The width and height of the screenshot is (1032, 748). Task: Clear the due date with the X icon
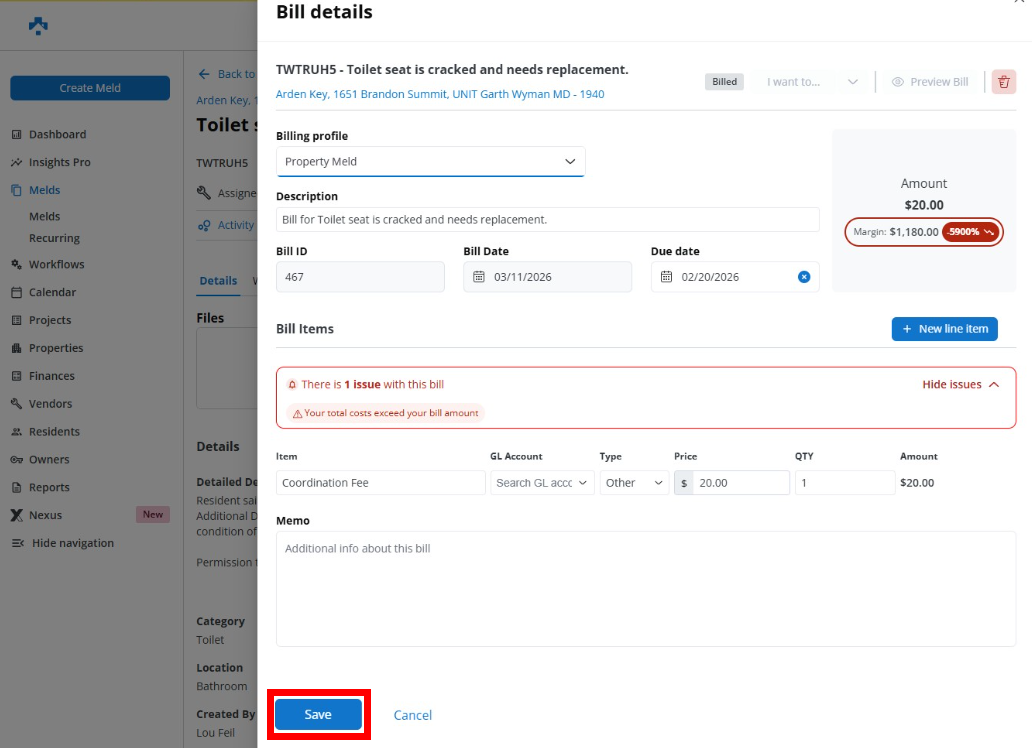pos(804,277)
